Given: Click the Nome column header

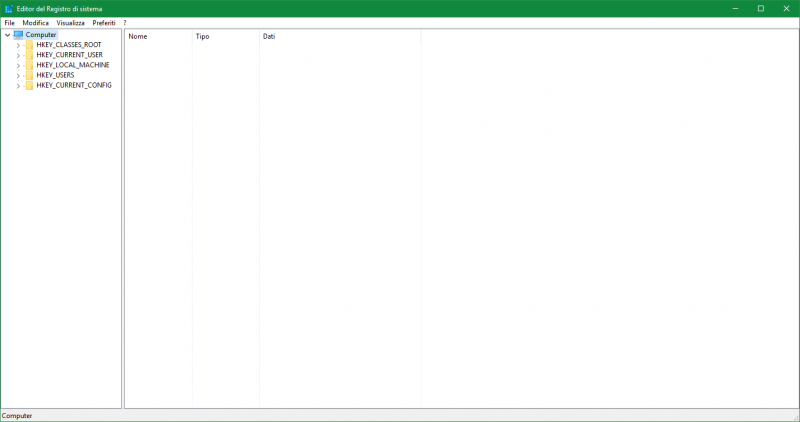Looking at the screenshot, I should (x=158, y=37).
